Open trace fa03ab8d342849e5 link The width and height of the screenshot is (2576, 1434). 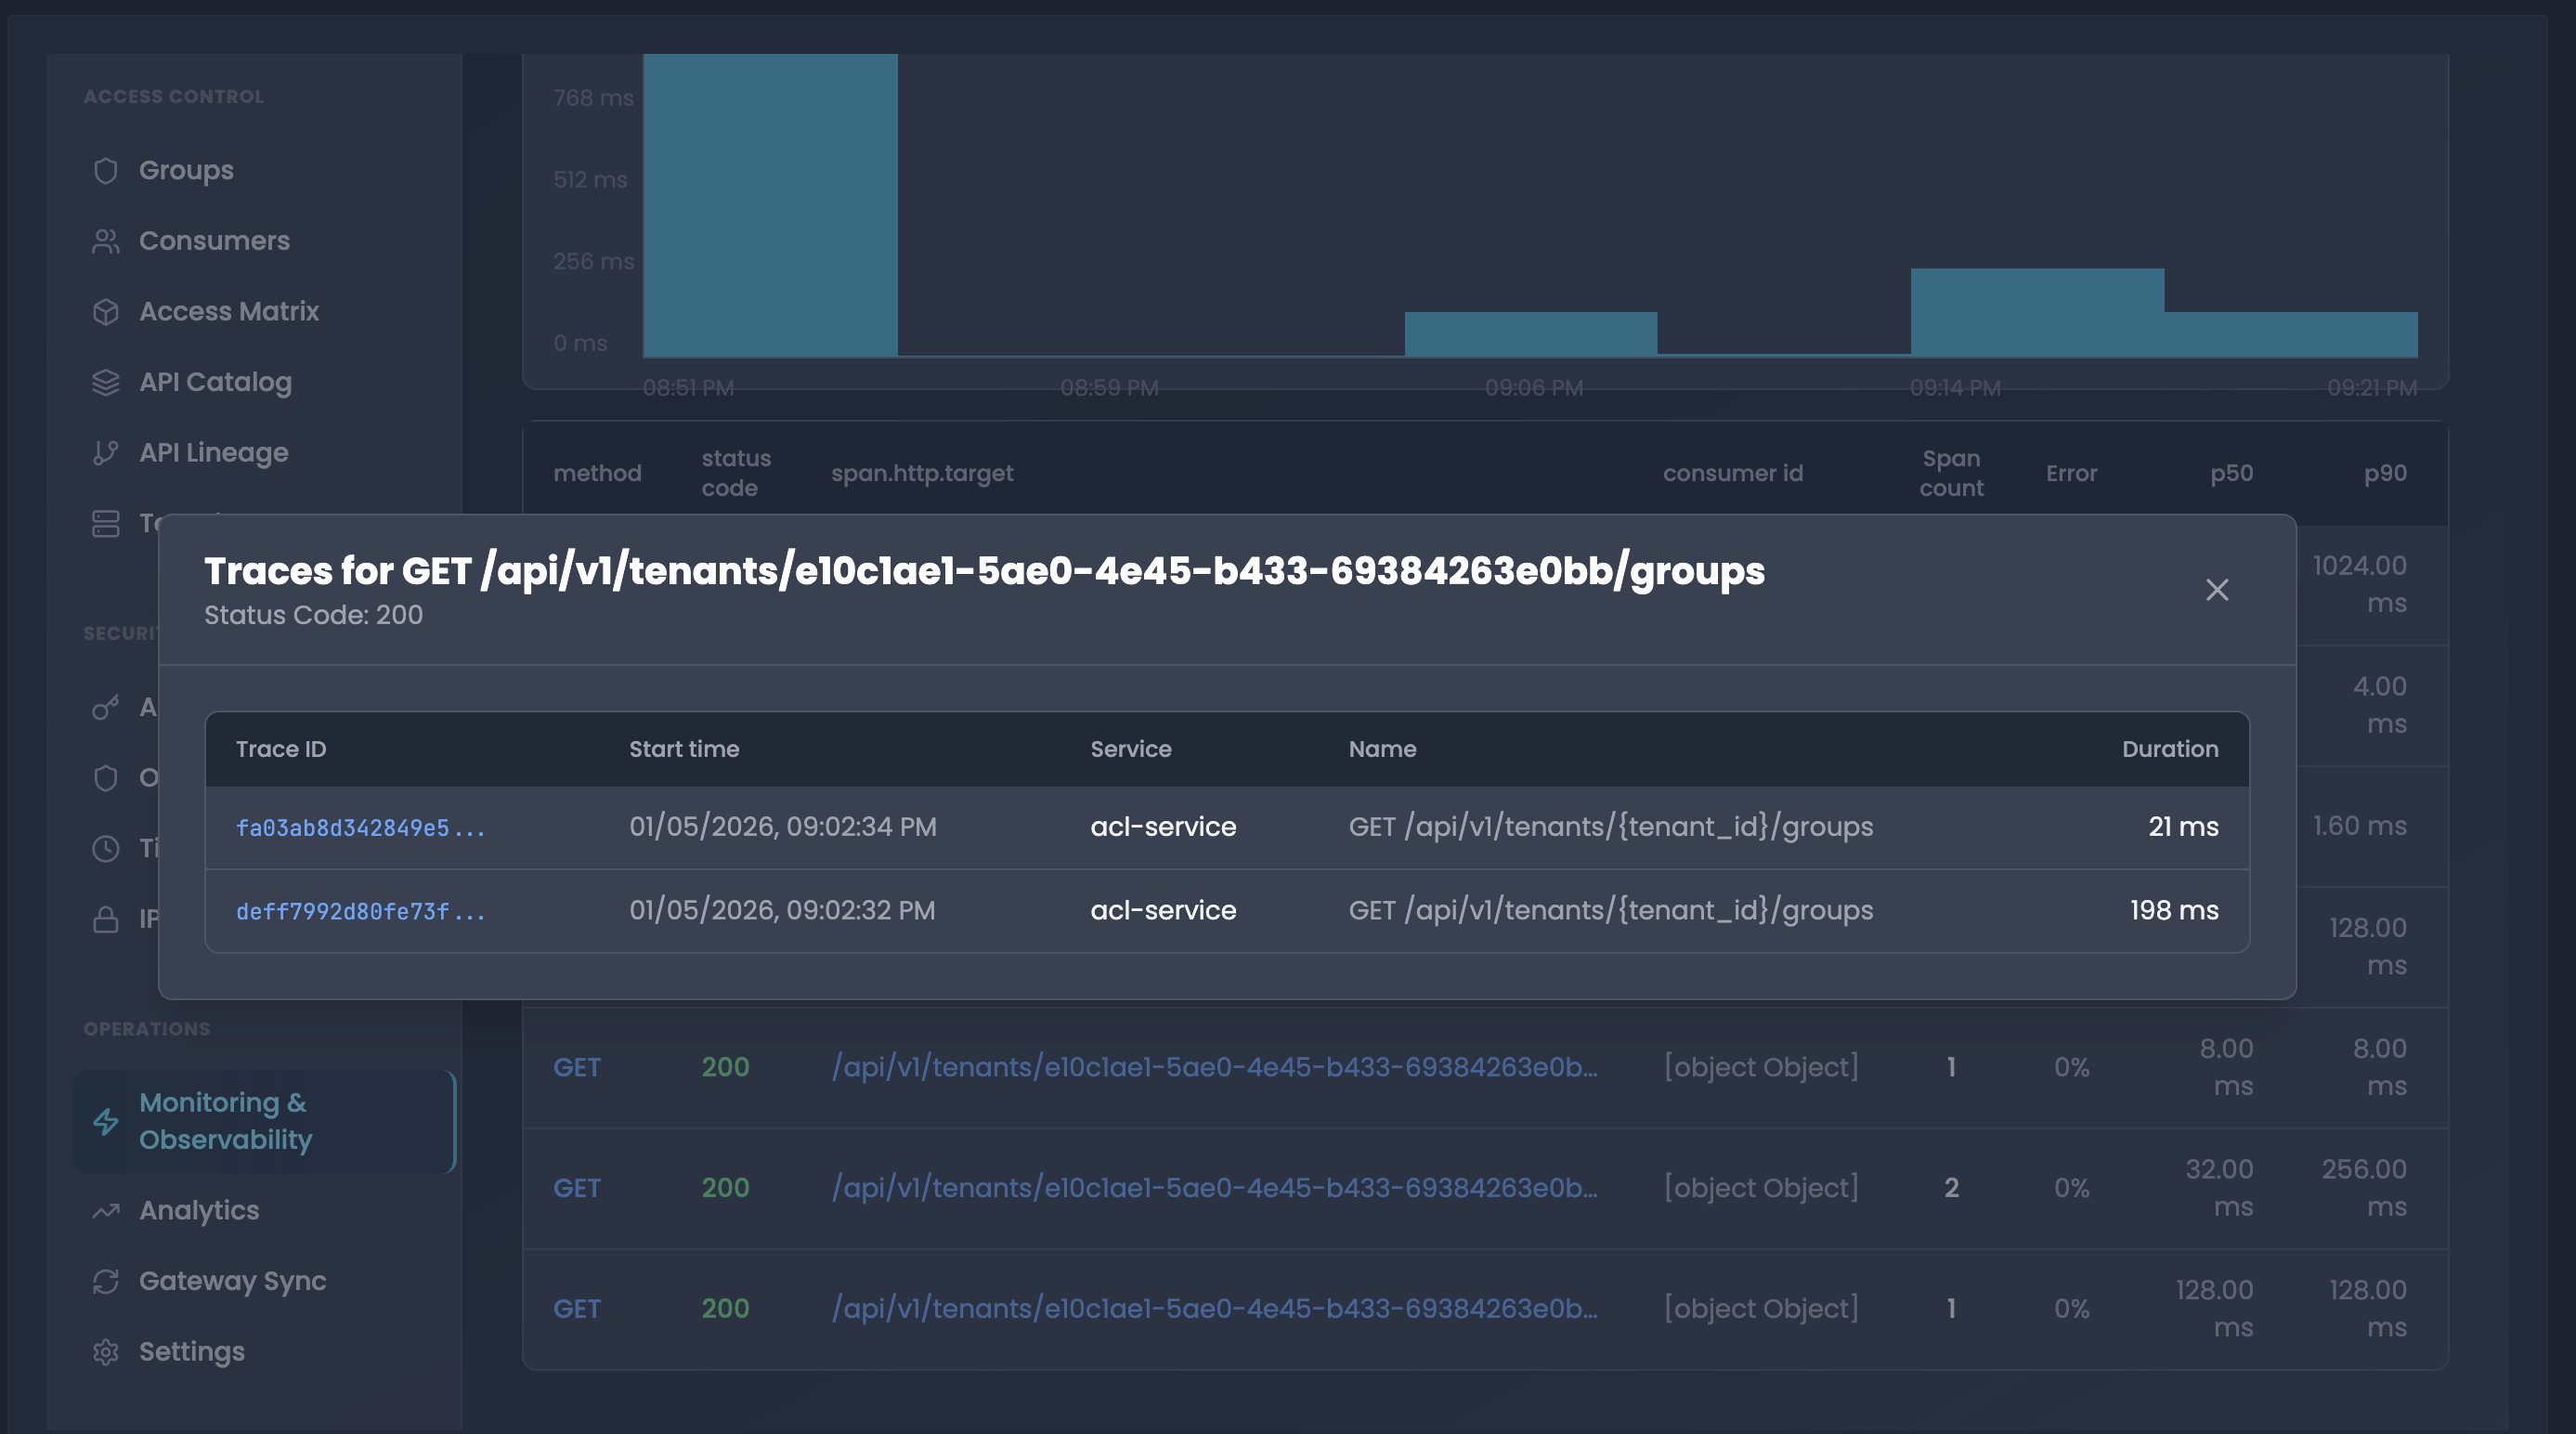pyautogui.click(x=360, y=828)
